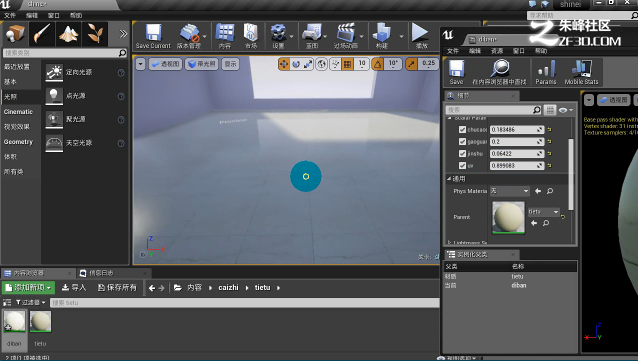Select the rotate gizmo tool in viewport
The image size is (638, 361).
[296, 64]
